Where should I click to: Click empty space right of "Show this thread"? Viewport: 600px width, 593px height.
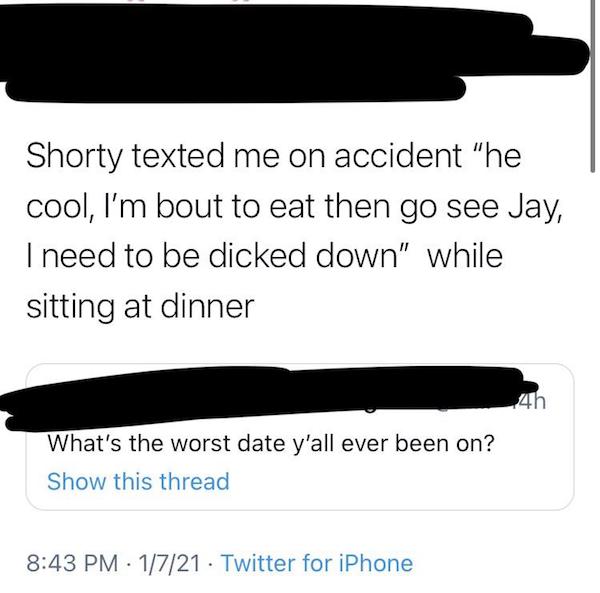pos(400,481)
